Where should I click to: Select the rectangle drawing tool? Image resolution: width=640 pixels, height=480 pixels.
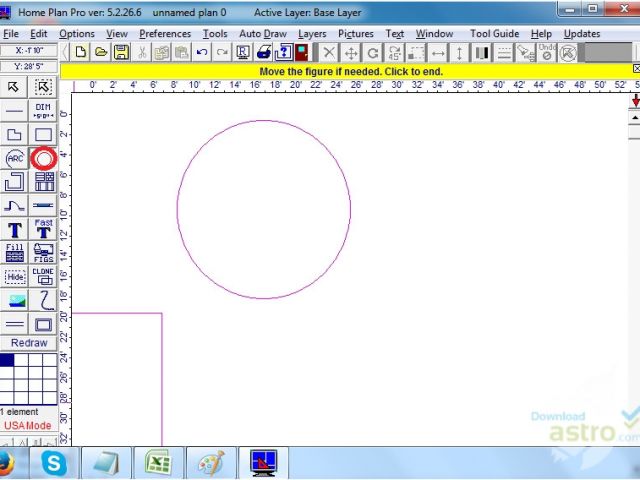point(43,134)
